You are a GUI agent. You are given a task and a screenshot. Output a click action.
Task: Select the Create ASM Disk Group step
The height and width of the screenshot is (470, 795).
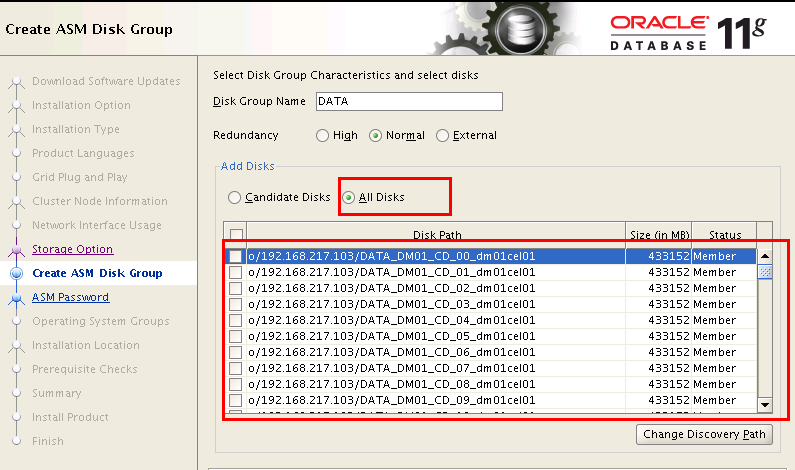(97, 273)
